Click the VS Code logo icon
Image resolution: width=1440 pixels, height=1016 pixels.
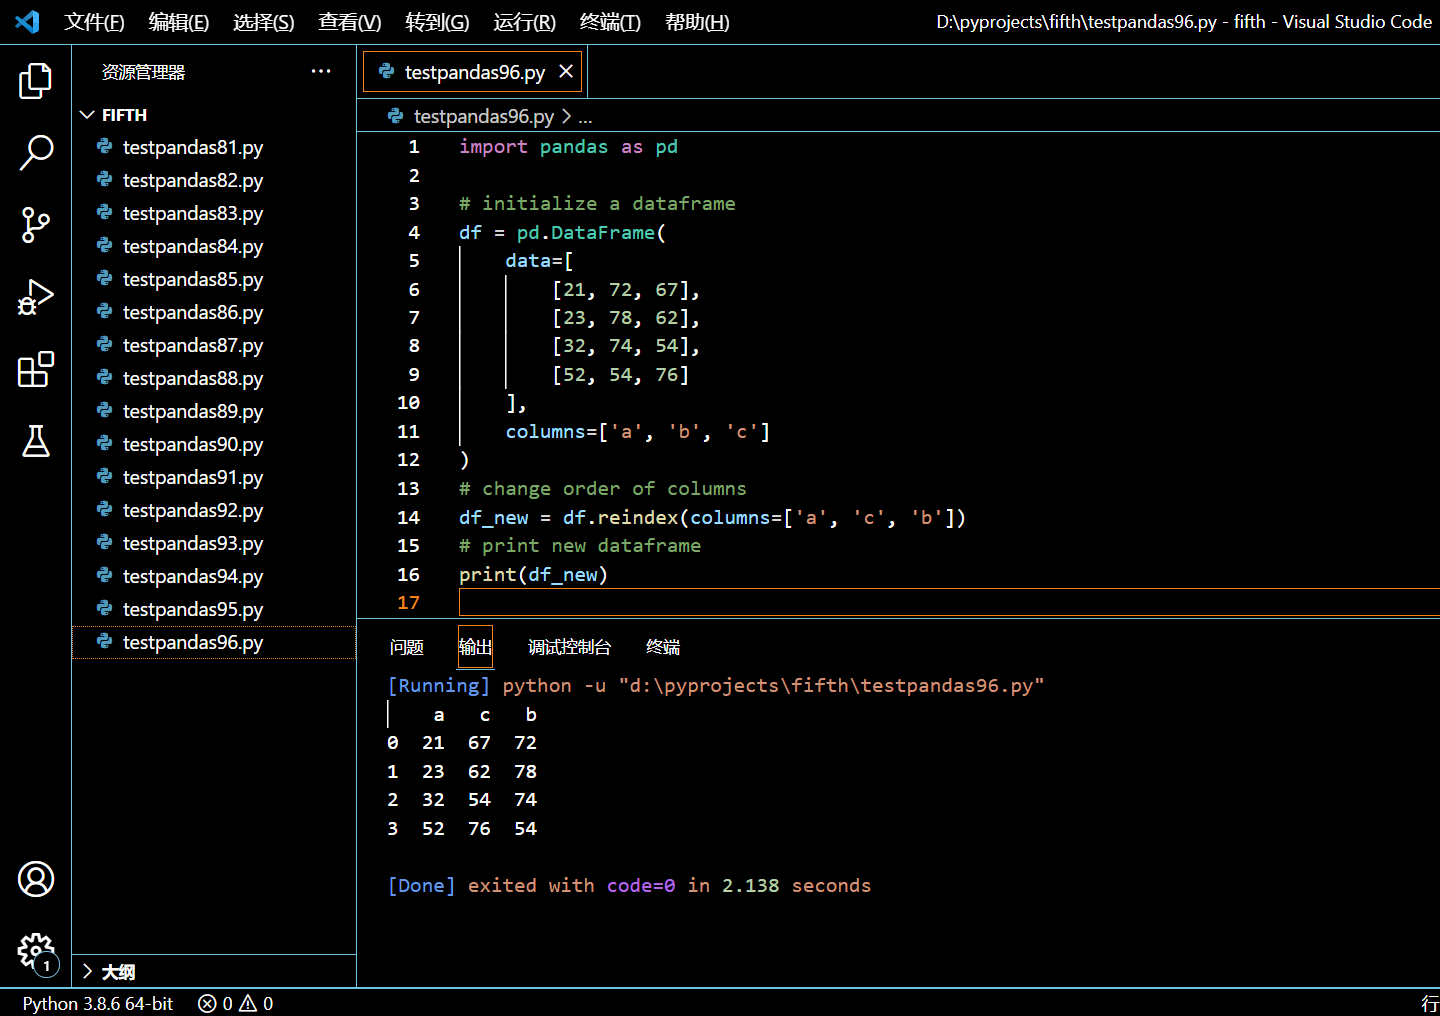pos(27,21)
